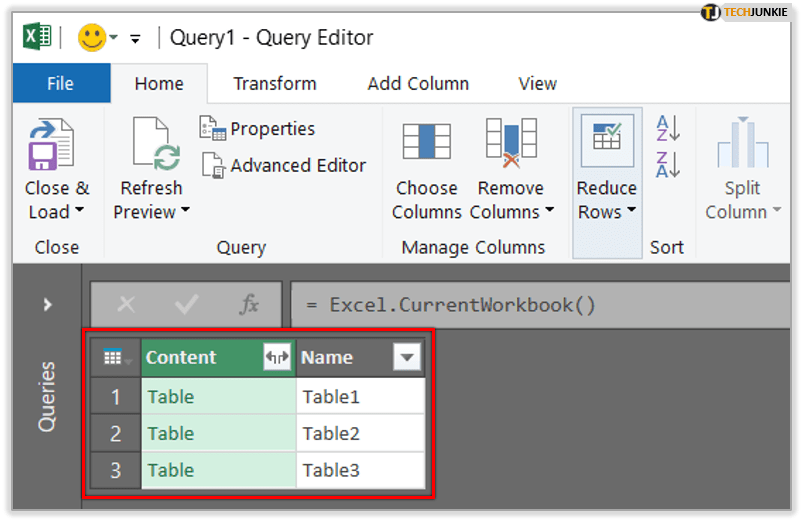Click the Choose Columns icon
Viewport: 803px width, 522px height.
tap(426, 142)
